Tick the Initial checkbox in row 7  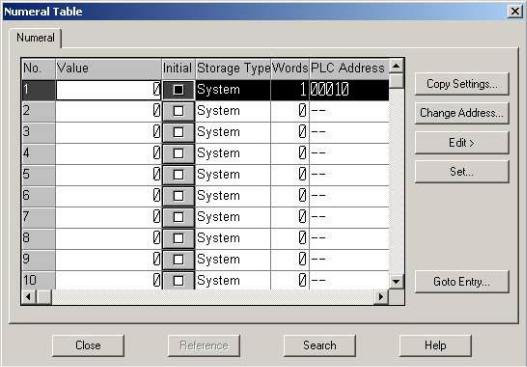click(x=178, y=217)
